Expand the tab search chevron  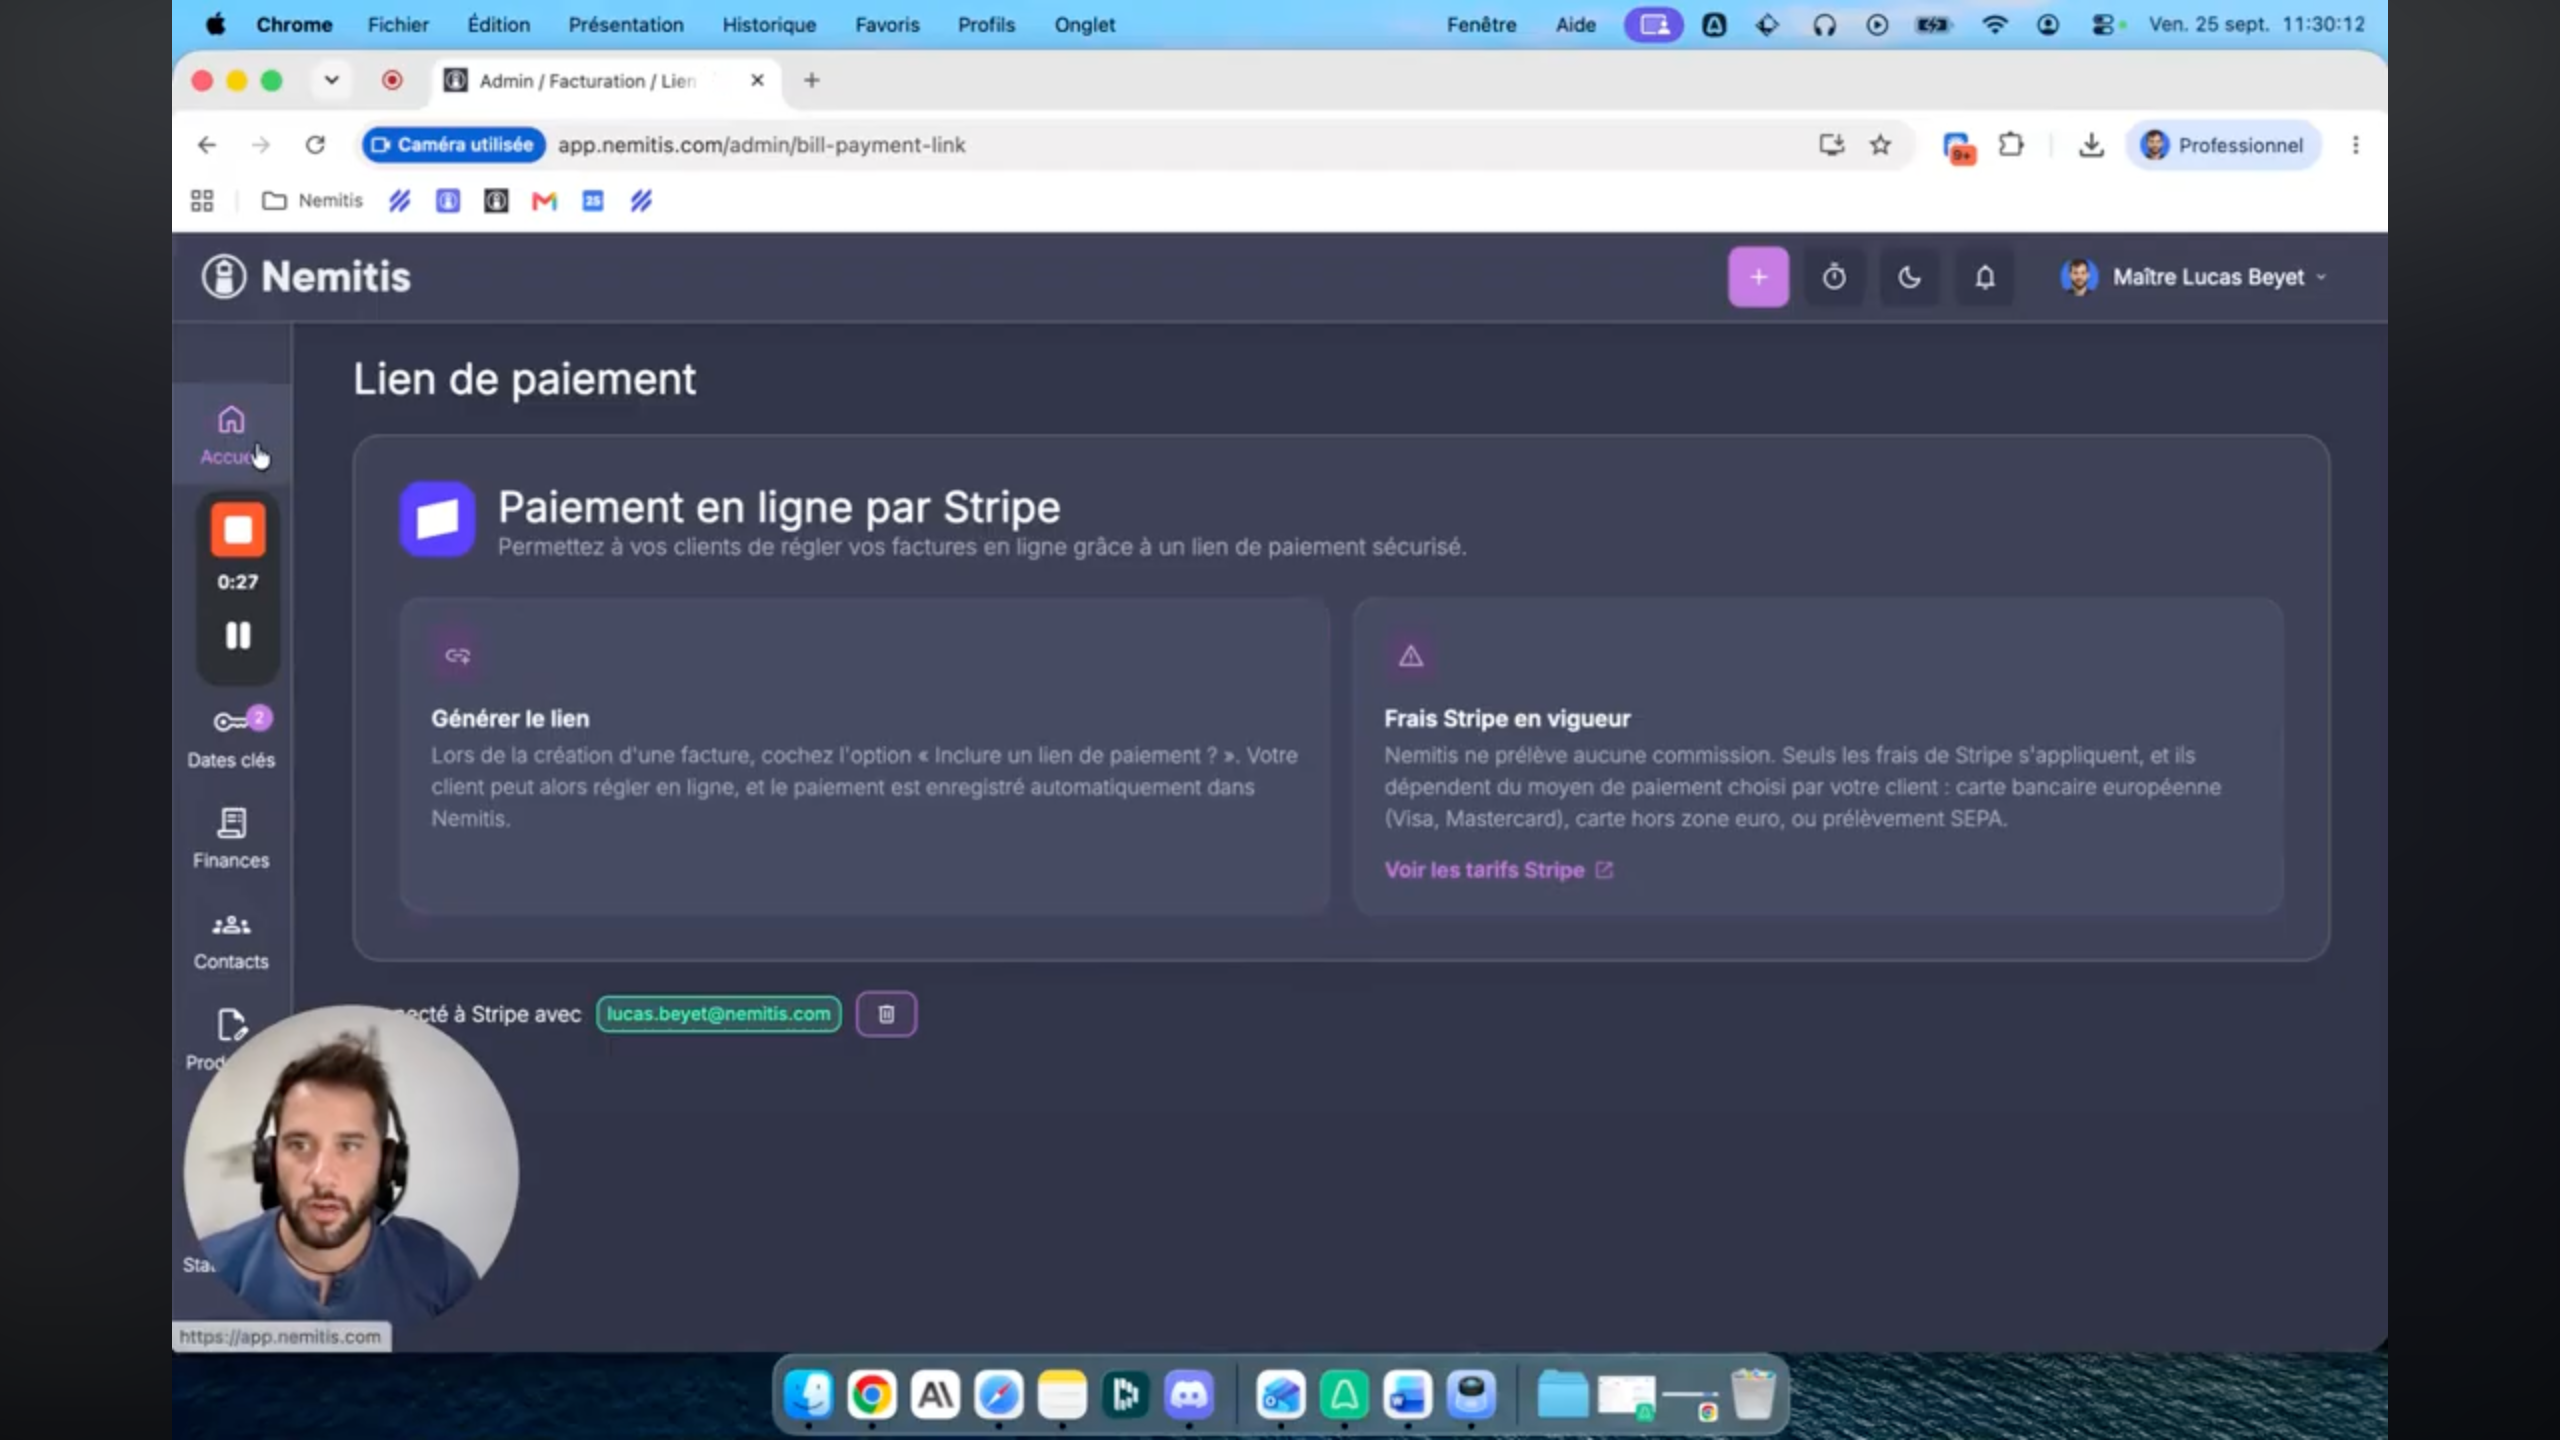click(x=331, y=80)
